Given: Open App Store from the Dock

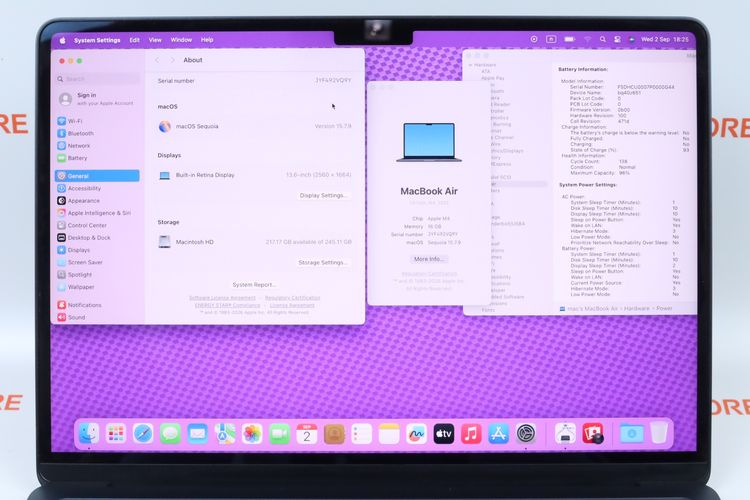Looking at the screenshot, I should (498, 433).
